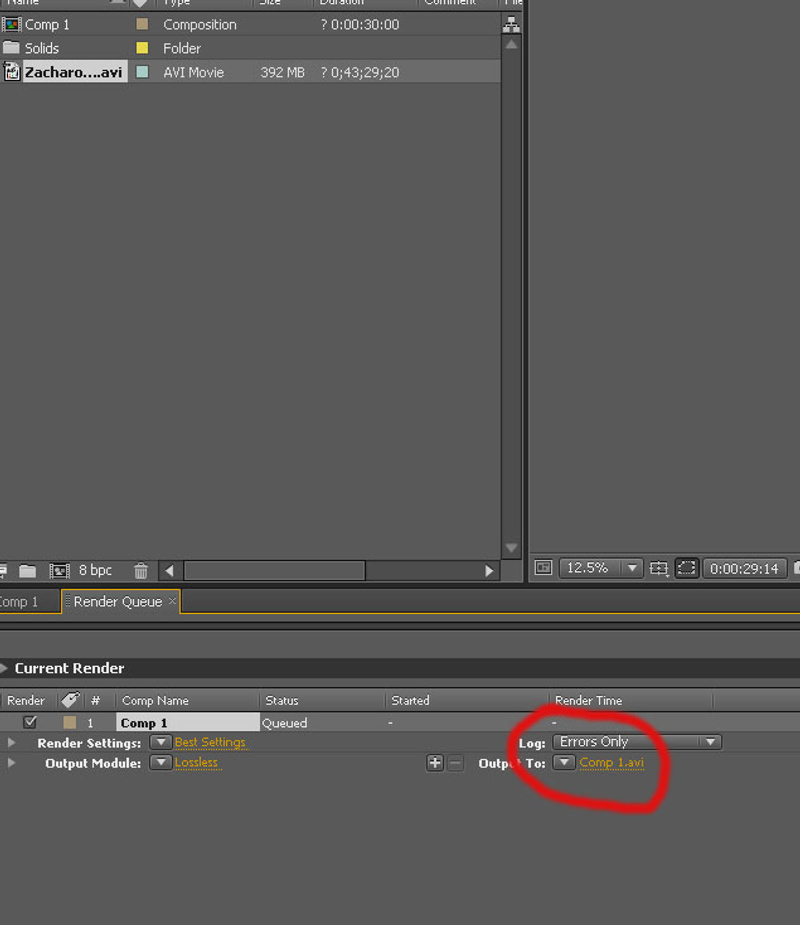Delete selected item with trash icon
The height and width of the screenshot is (925, 800).
click(x=141, y=570)
